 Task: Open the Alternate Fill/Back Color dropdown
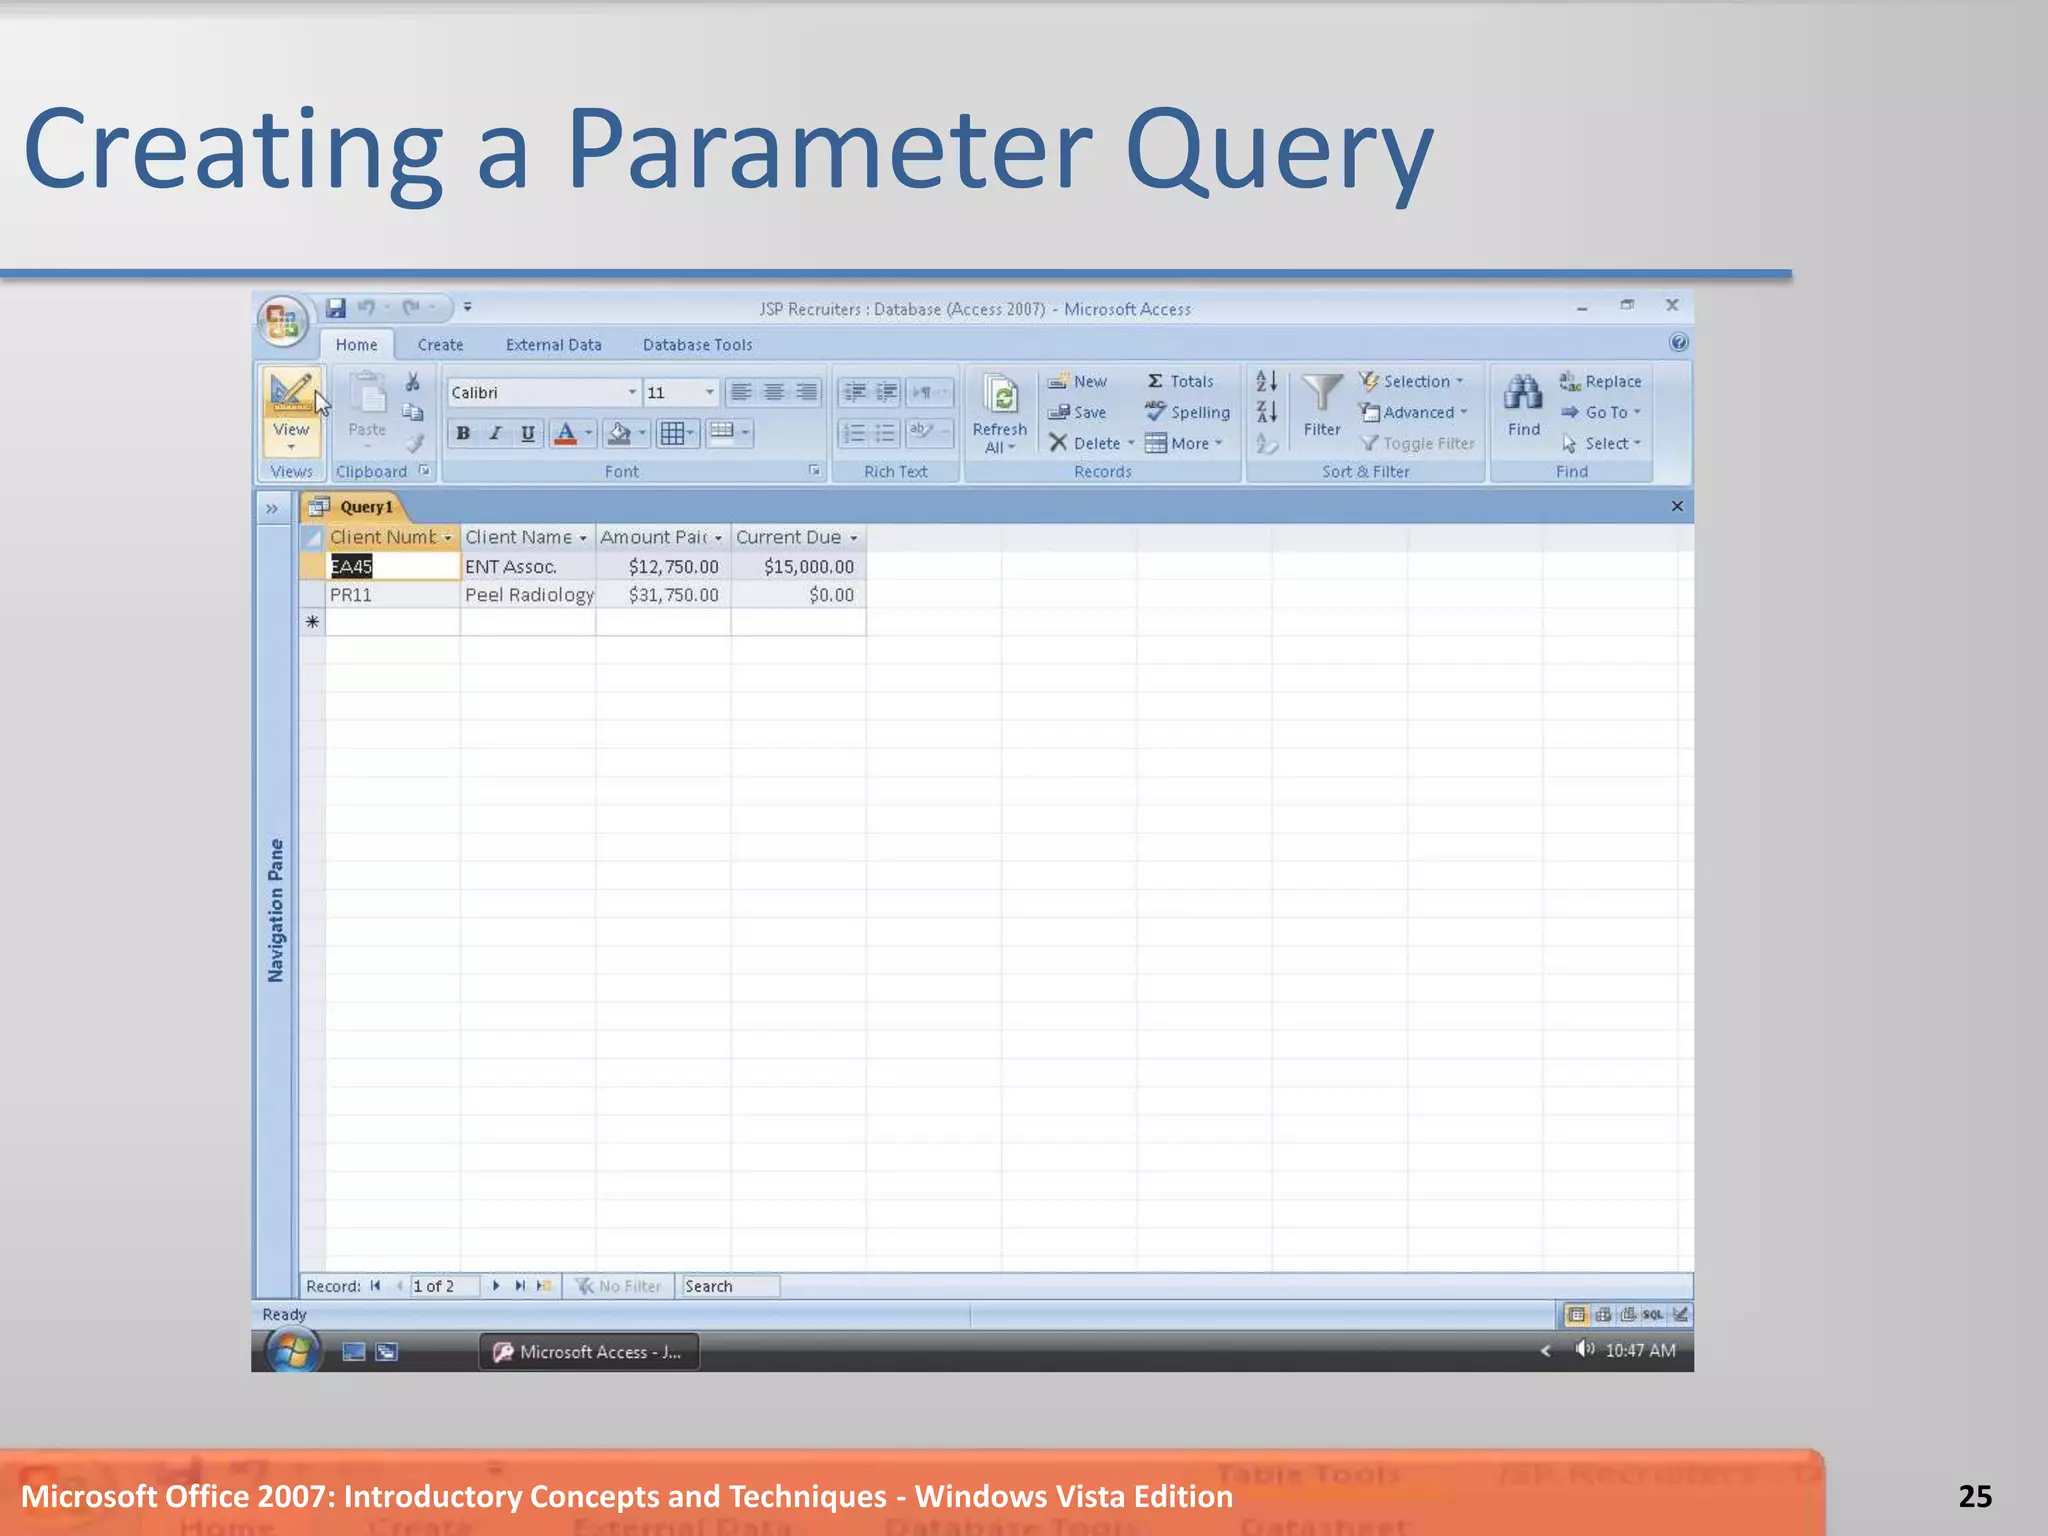coord(745,433)
